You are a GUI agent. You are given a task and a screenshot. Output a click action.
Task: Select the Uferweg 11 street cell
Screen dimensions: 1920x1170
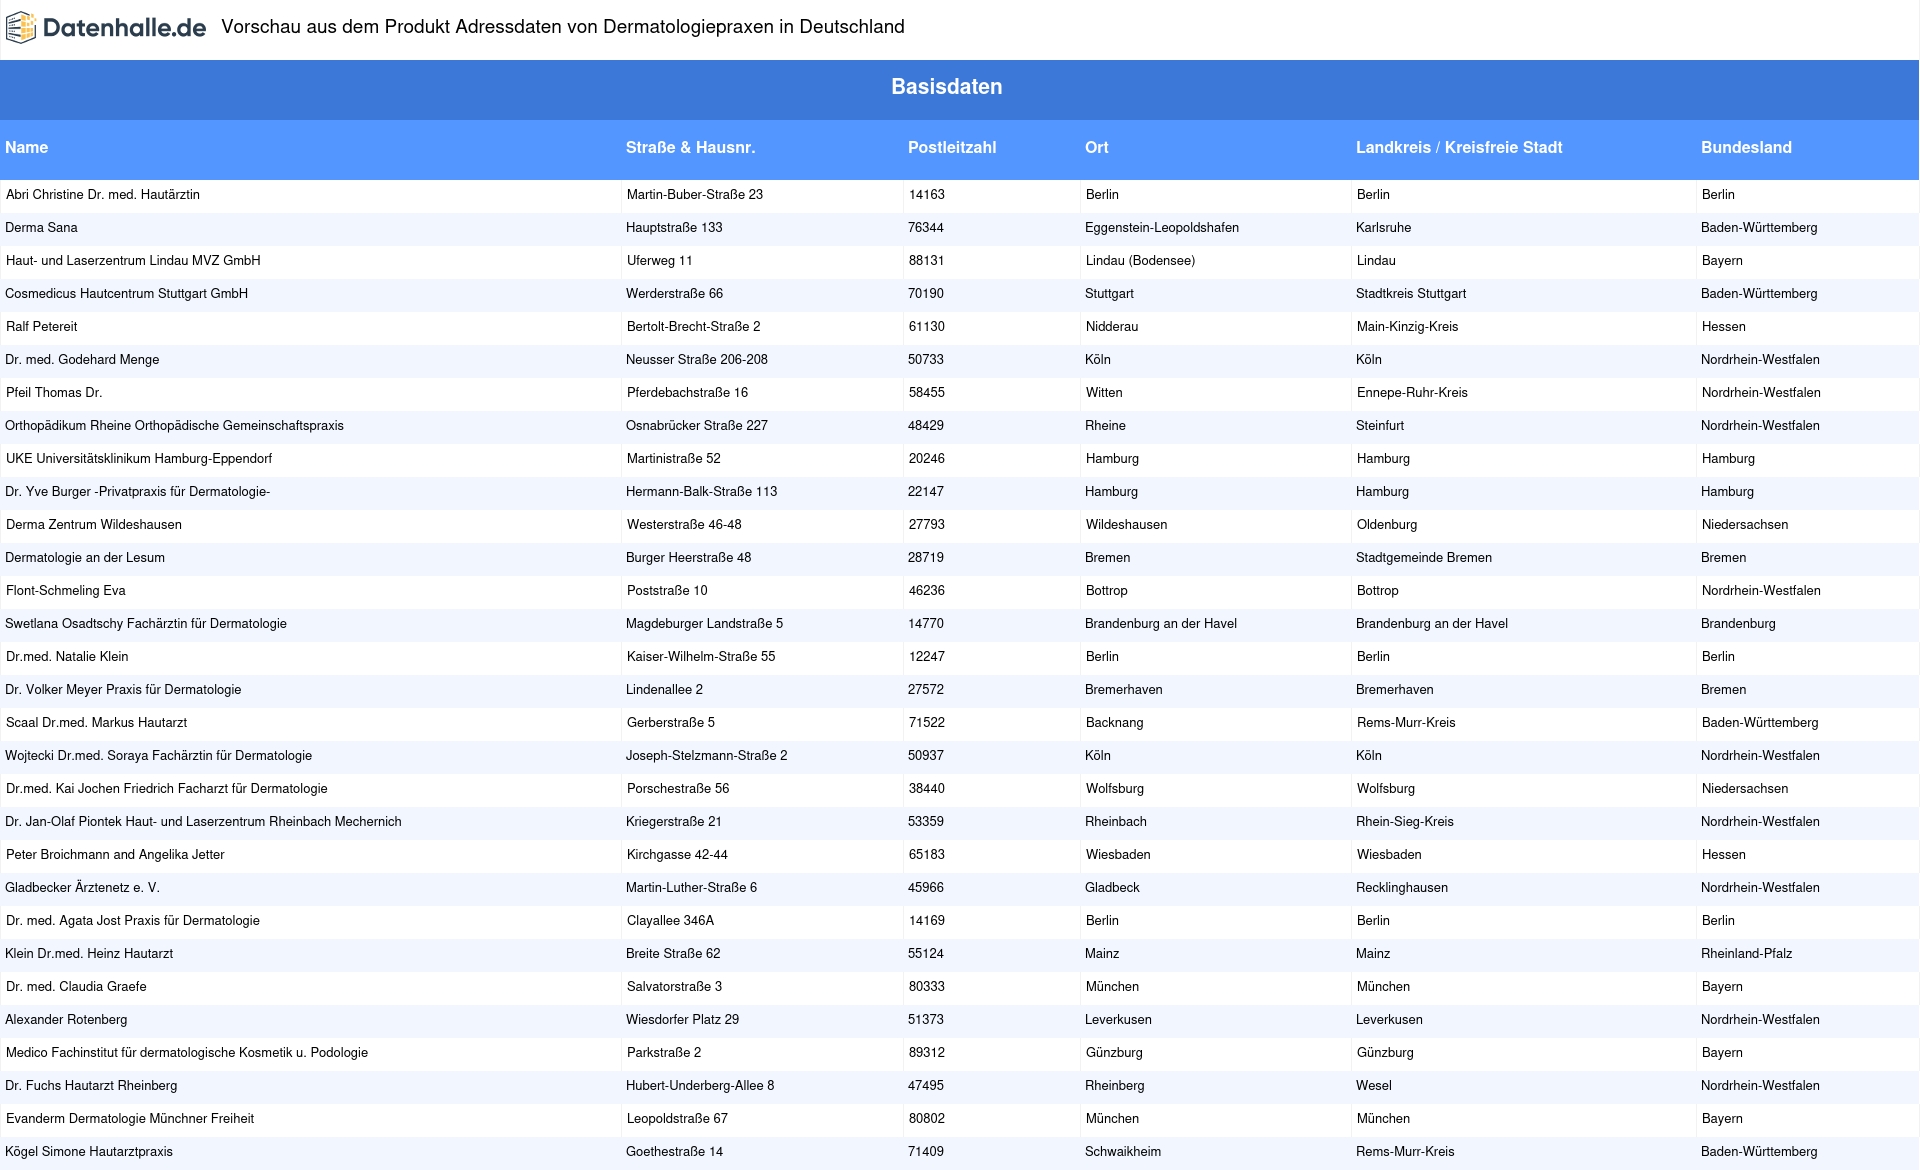point(660,261)
